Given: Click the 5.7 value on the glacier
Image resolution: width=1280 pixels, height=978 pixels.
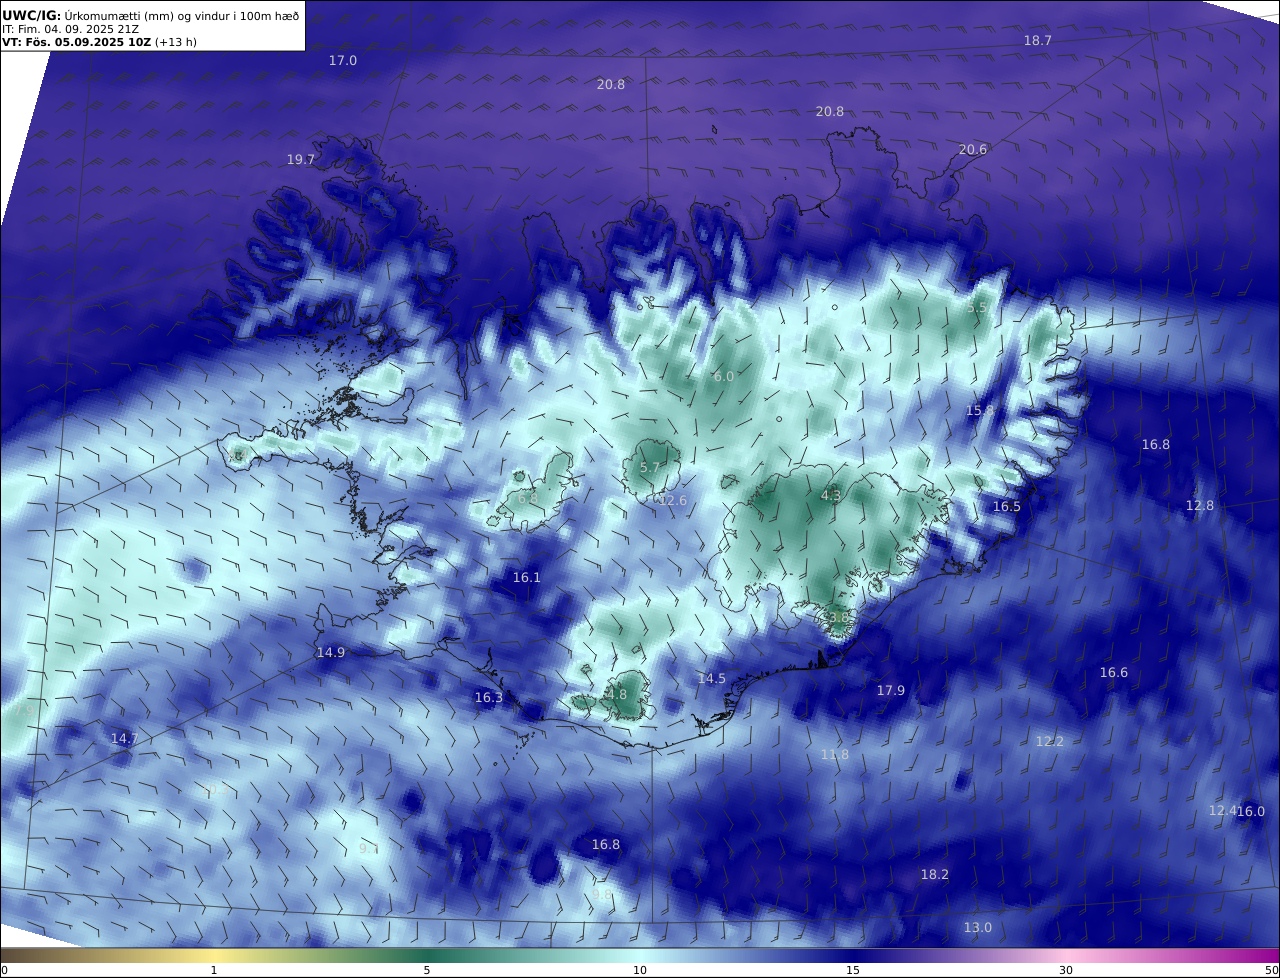Looking at the screenshot, I should (x=650, y=468).
